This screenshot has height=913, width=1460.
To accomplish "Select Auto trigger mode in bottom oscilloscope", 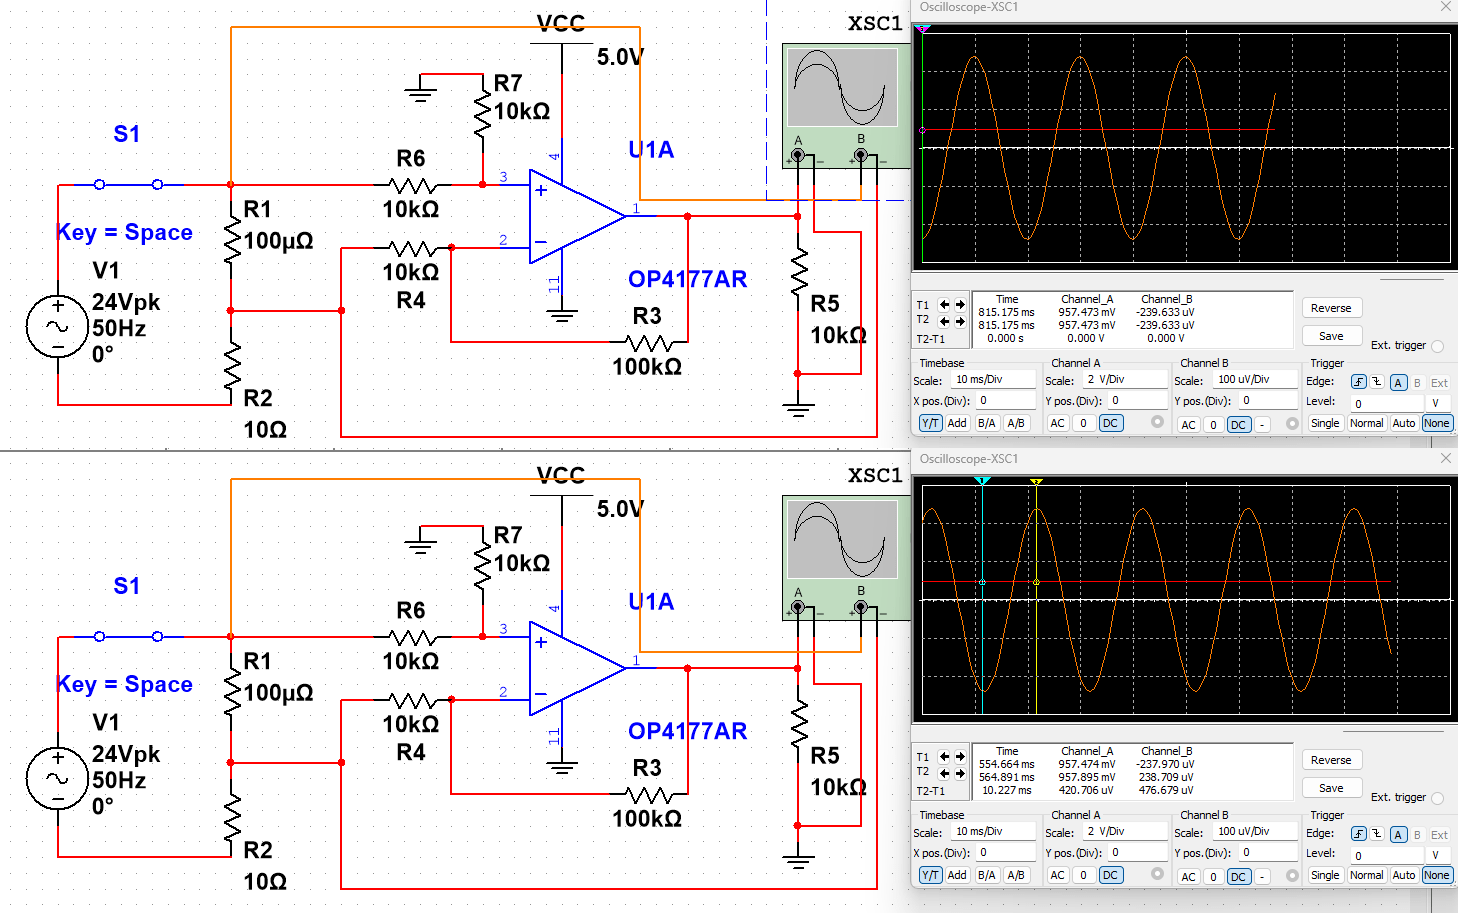I will pos(1403,875).
